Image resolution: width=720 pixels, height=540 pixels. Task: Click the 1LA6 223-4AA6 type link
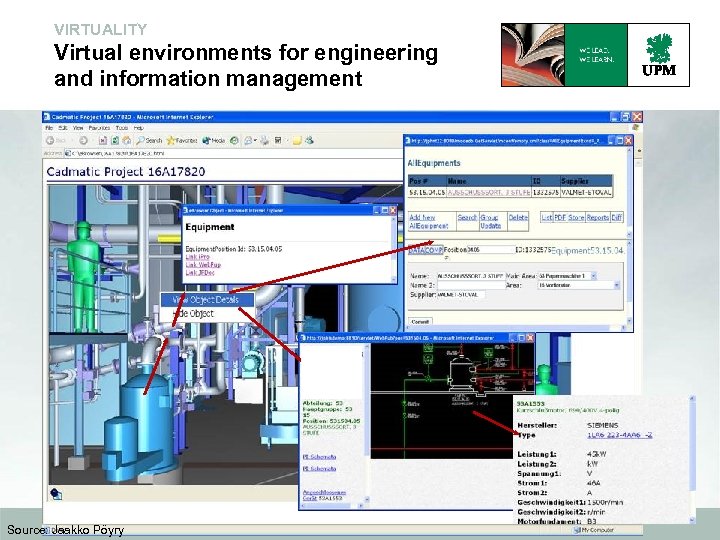pos(619,435)
